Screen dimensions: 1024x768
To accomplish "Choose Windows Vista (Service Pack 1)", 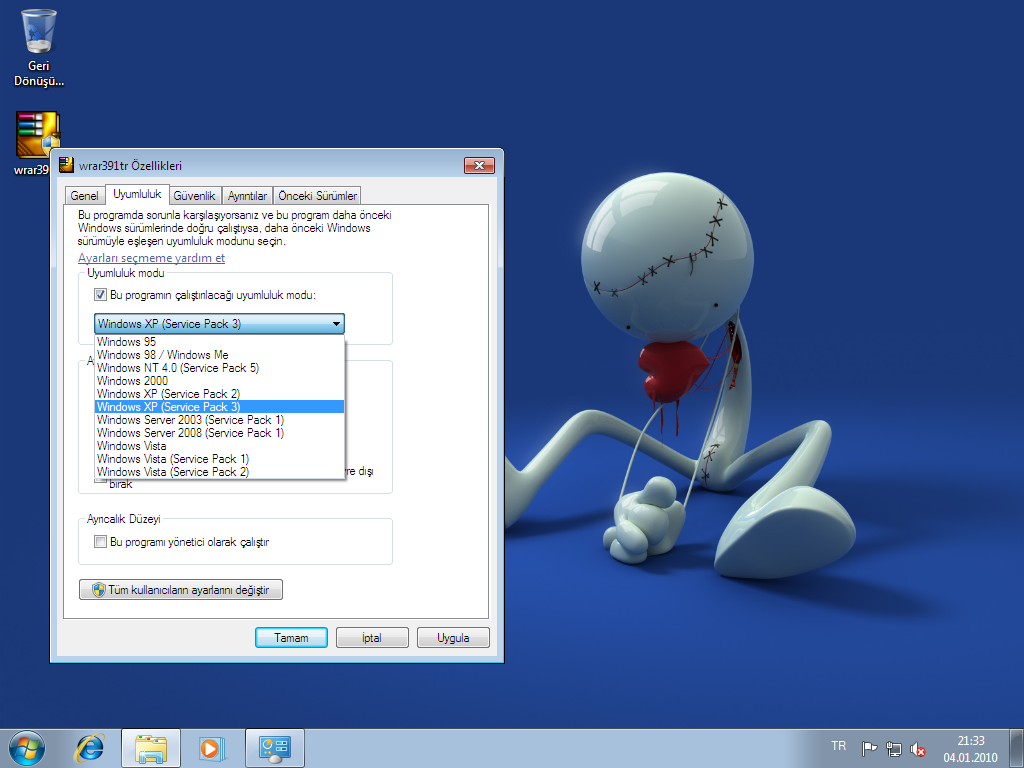I will [x=219, y=459].
